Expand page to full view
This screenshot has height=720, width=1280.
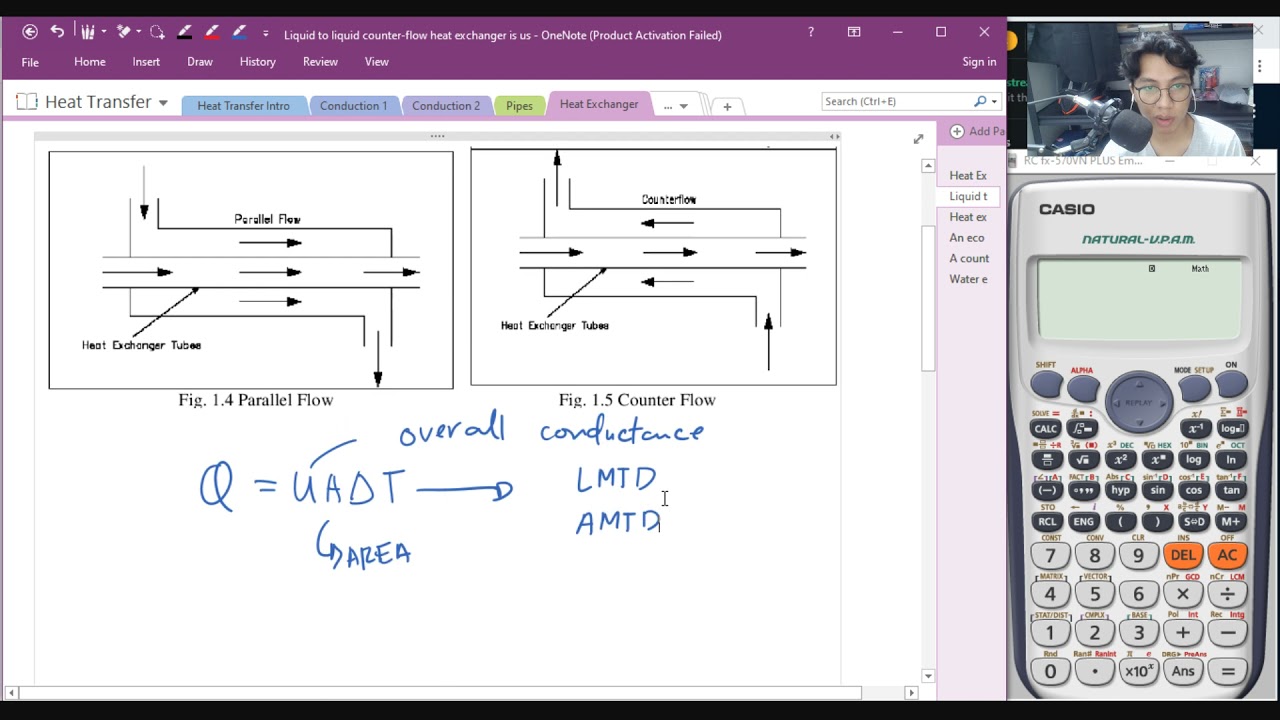click(918, 139)
